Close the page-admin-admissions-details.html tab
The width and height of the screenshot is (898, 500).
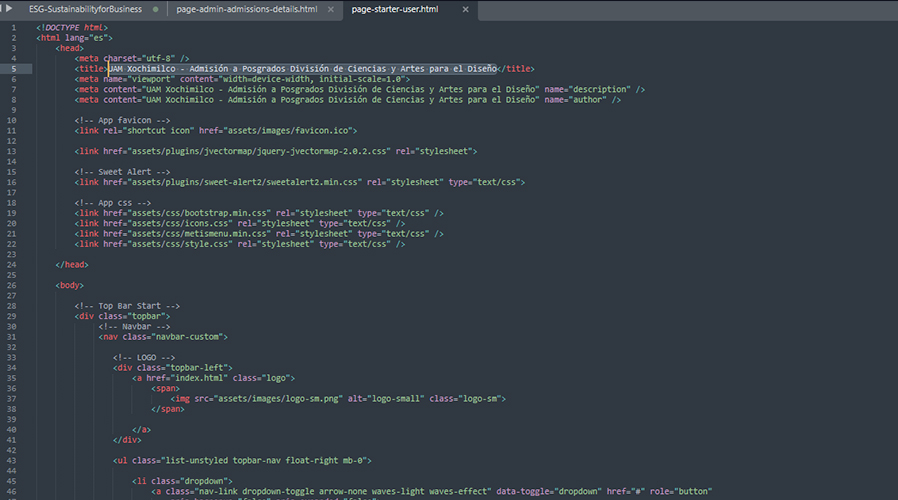click(331, 10)
